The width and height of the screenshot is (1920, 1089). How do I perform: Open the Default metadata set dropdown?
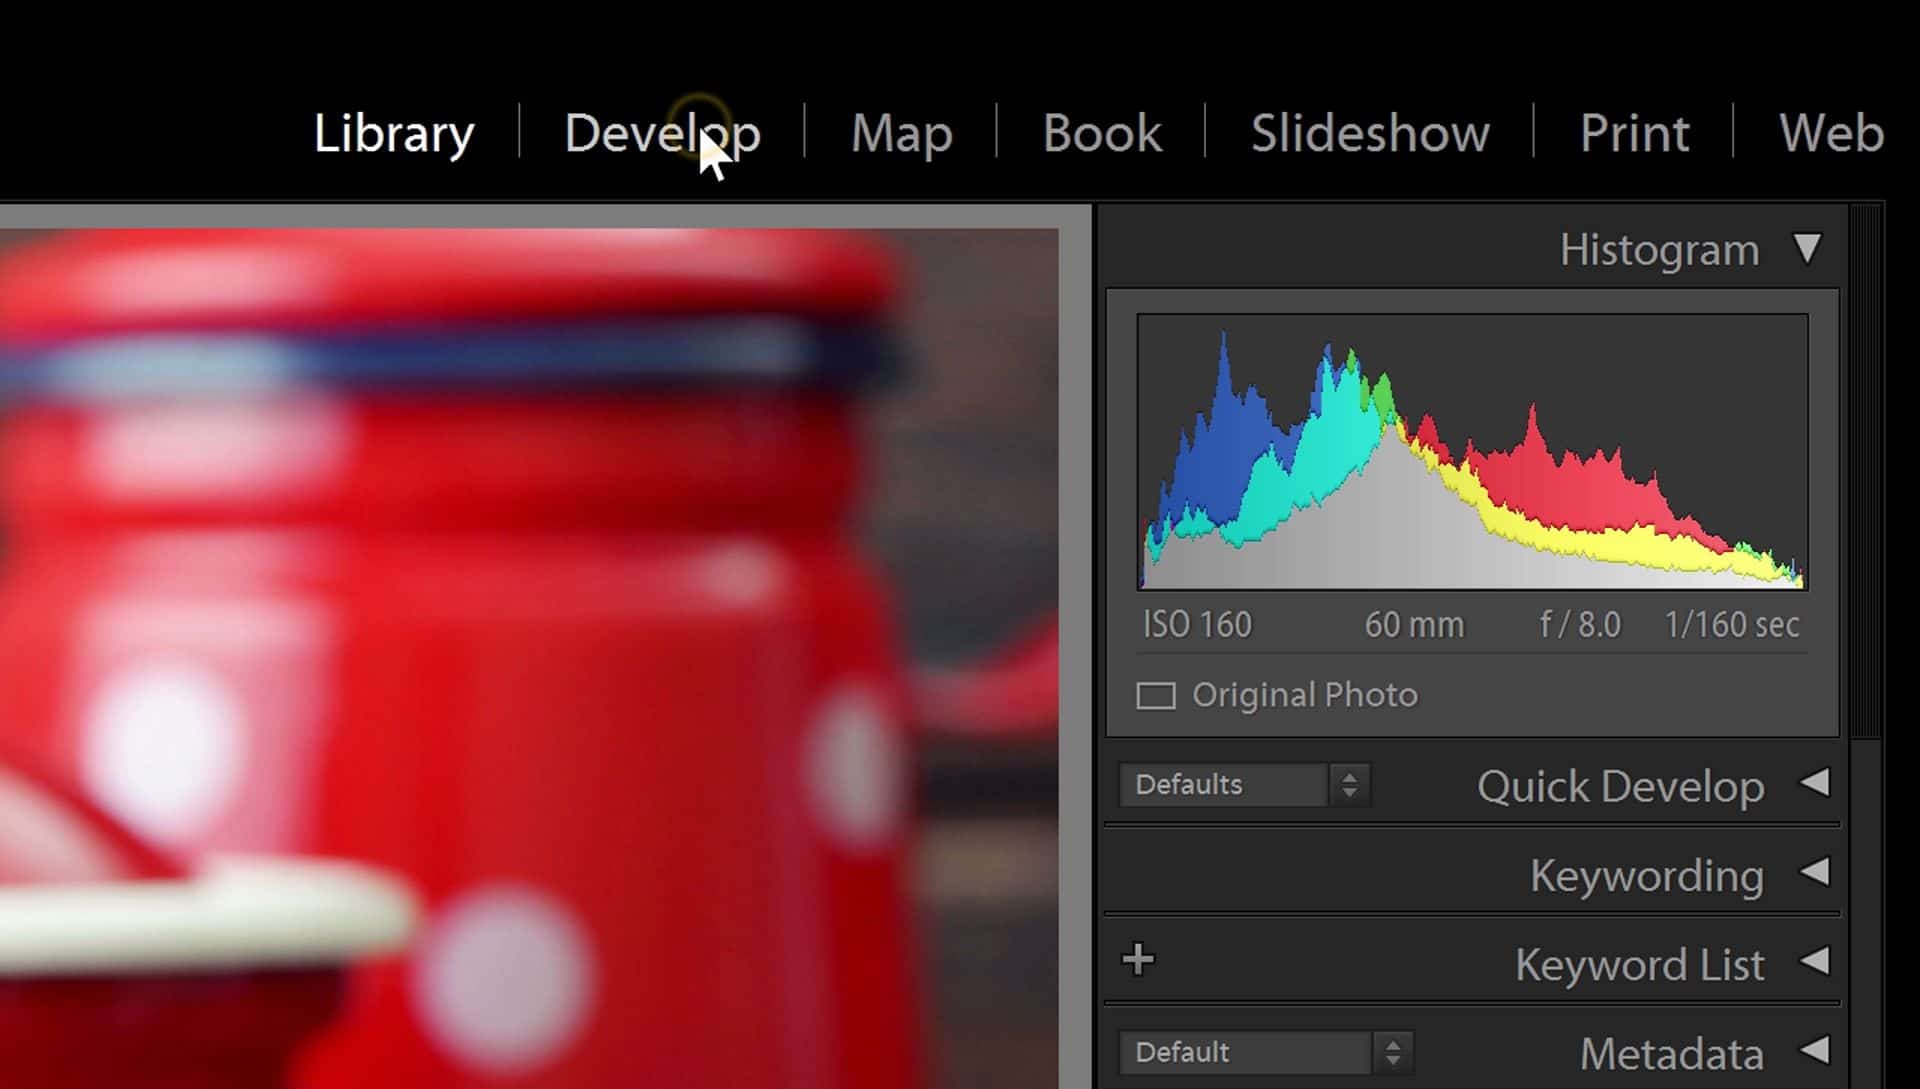tap(1264, 1053)
